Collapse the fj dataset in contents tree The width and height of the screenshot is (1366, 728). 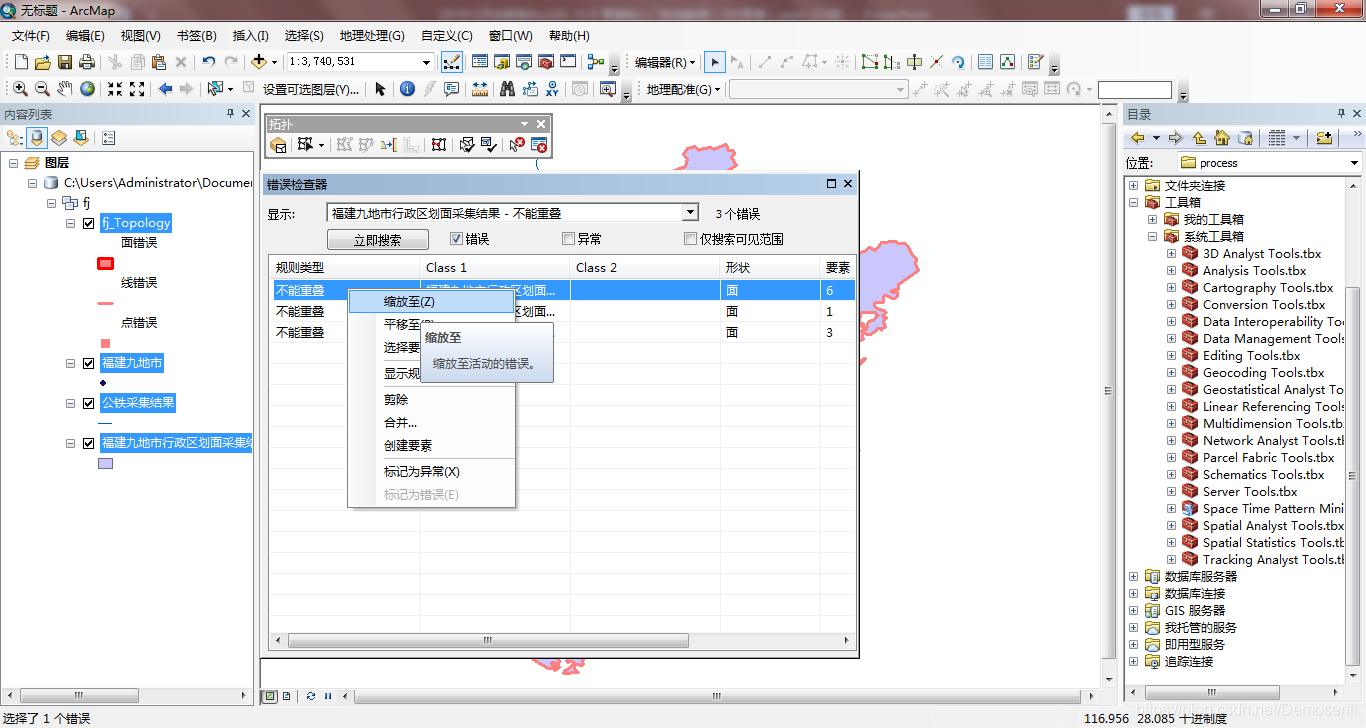[52, 203]
